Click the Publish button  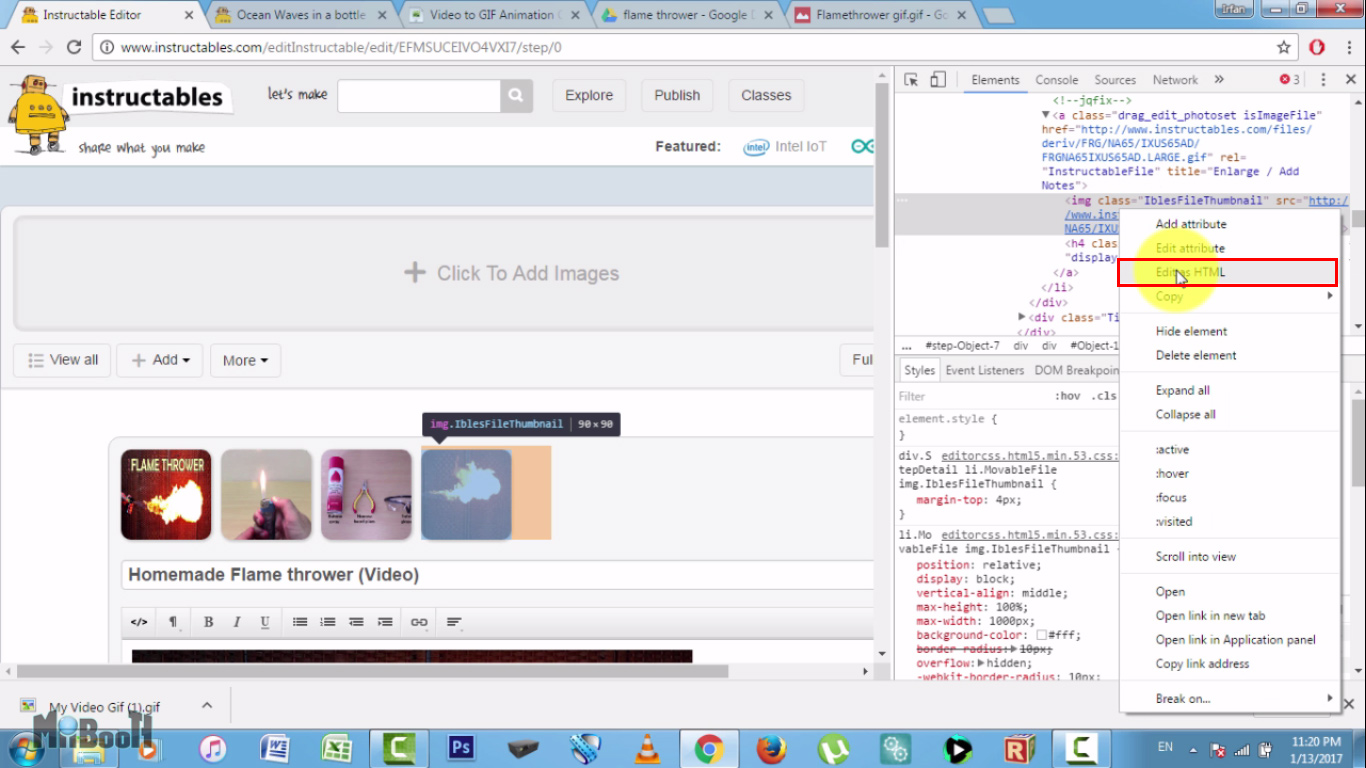pos(677,96)
